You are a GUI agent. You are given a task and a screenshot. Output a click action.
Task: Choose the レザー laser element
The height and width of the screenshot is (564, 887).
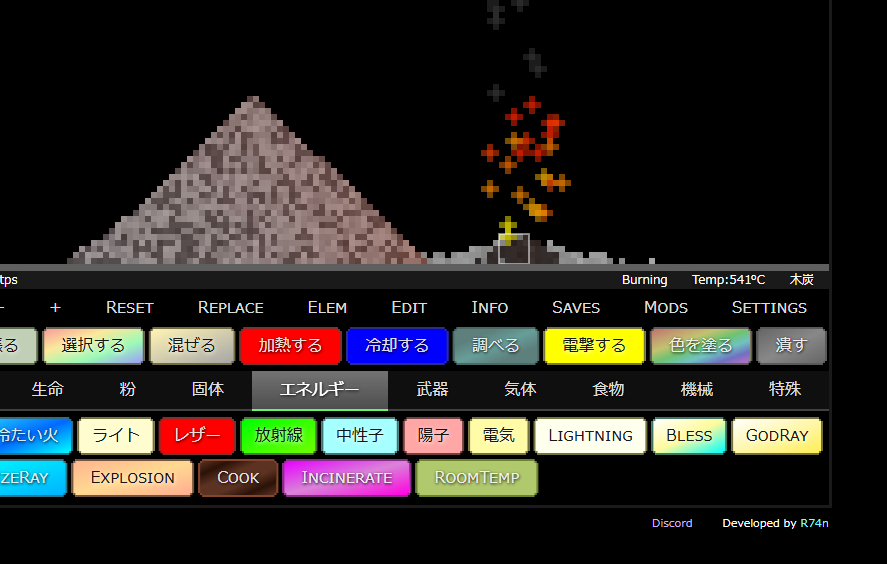[197, 436]
